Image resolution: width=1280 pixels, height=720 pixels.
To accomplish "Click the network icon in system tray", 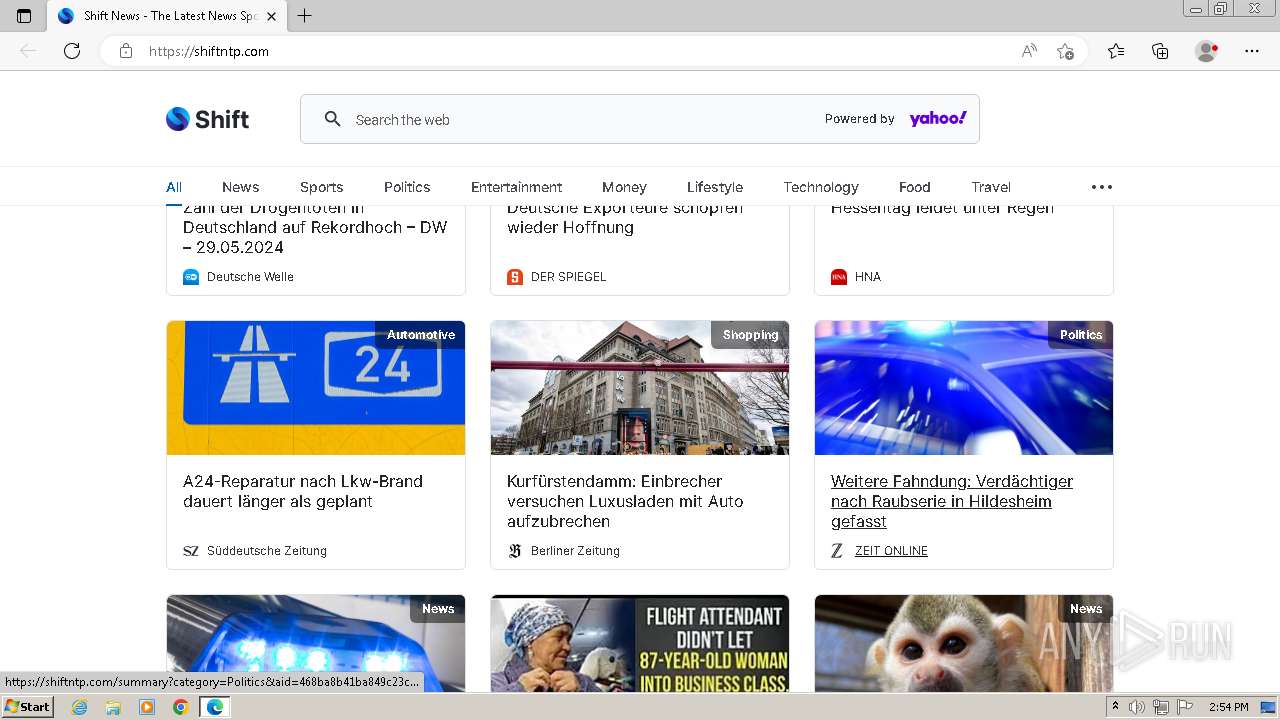I will tap(1161, 707).
